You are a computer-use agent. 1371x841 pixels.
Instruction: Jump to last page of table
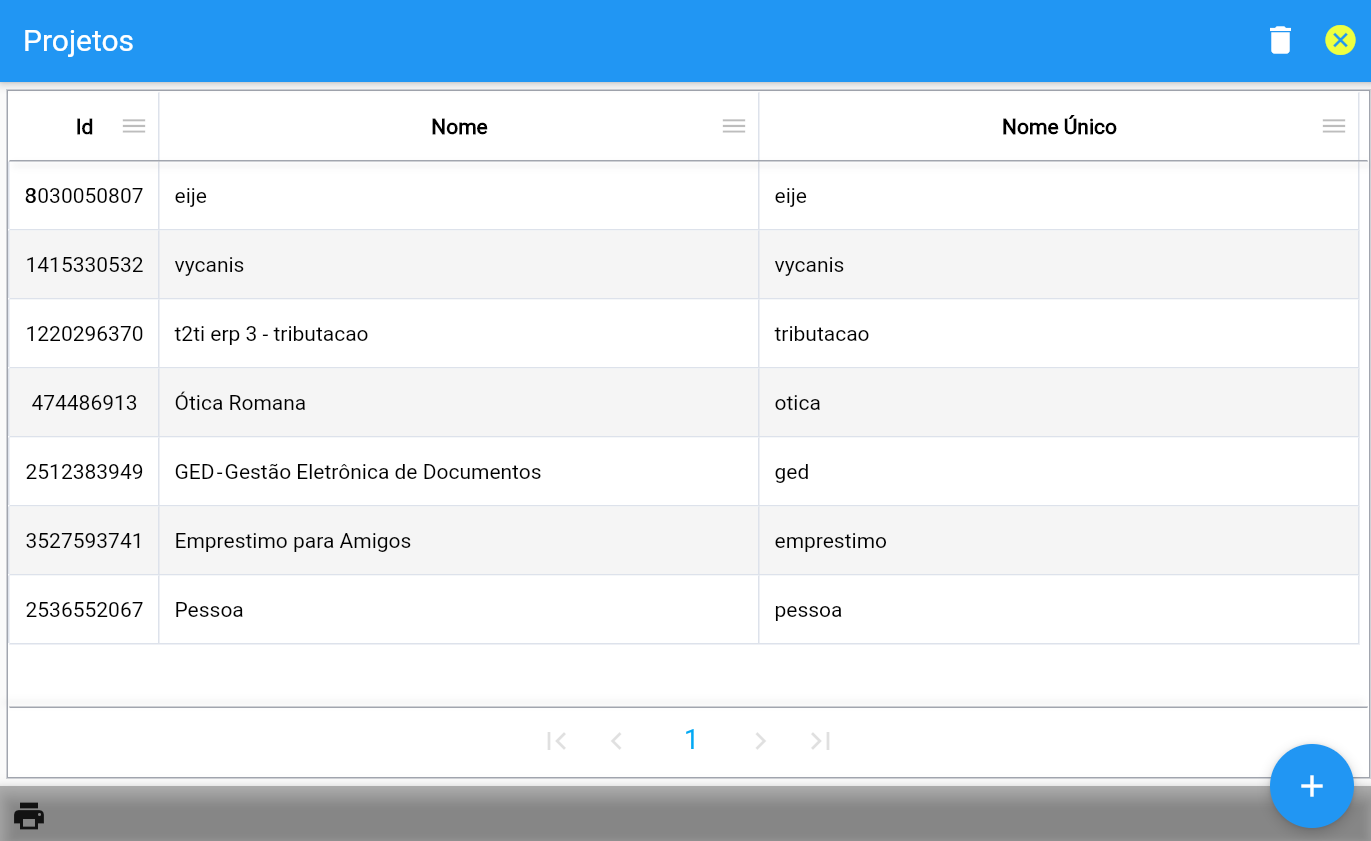[x=821, y=741]
